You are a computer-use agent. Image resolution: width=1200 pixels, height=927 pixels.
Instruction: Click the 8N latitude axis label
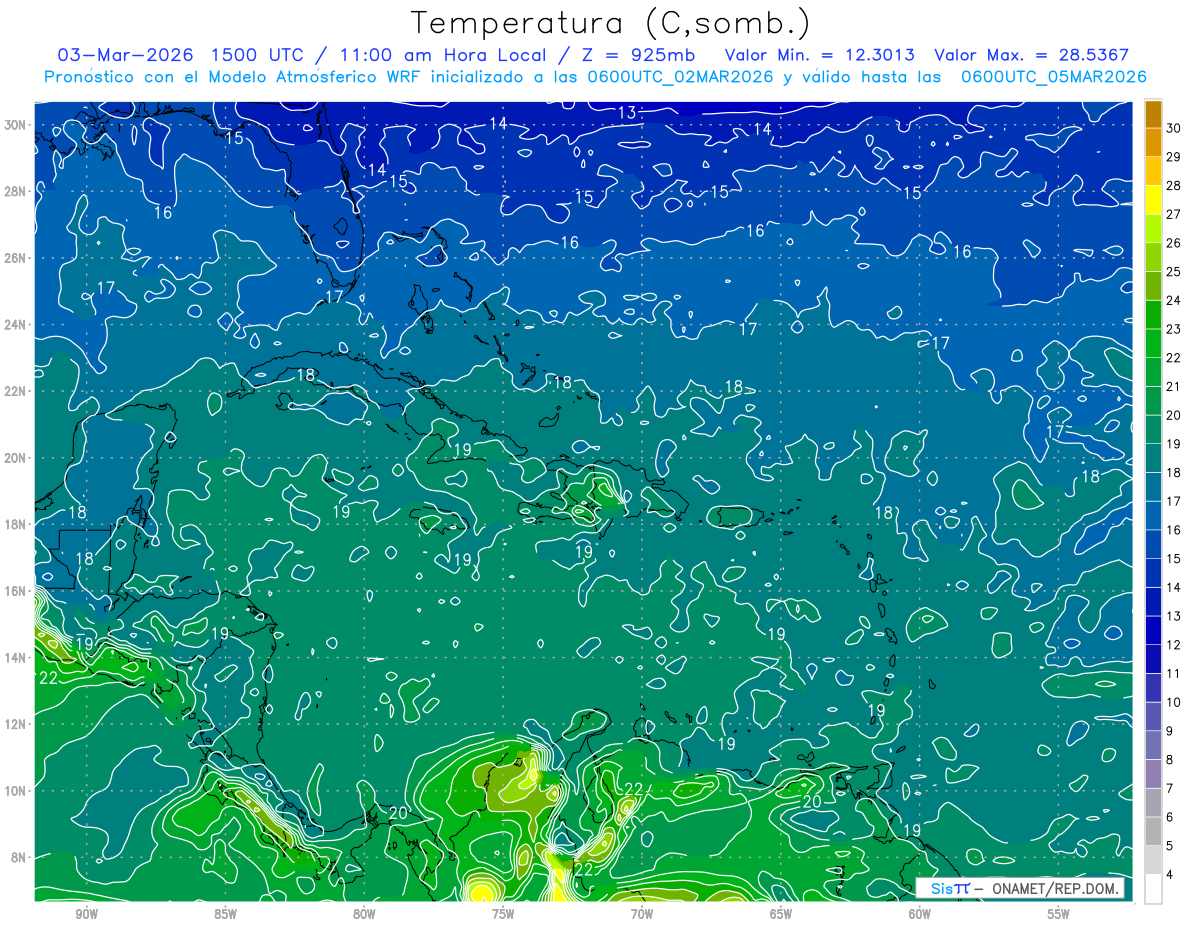pos(19,857)
